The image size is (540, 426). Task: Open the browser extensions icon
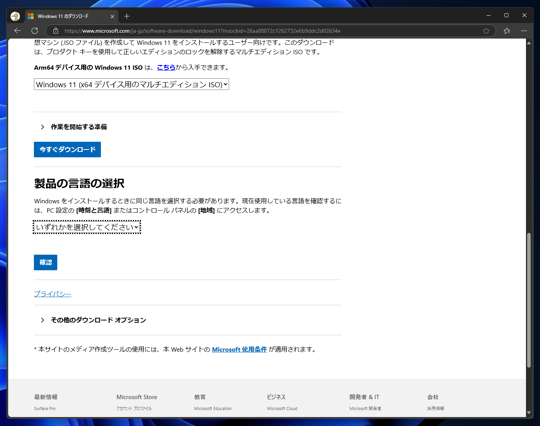pos(507,31)
